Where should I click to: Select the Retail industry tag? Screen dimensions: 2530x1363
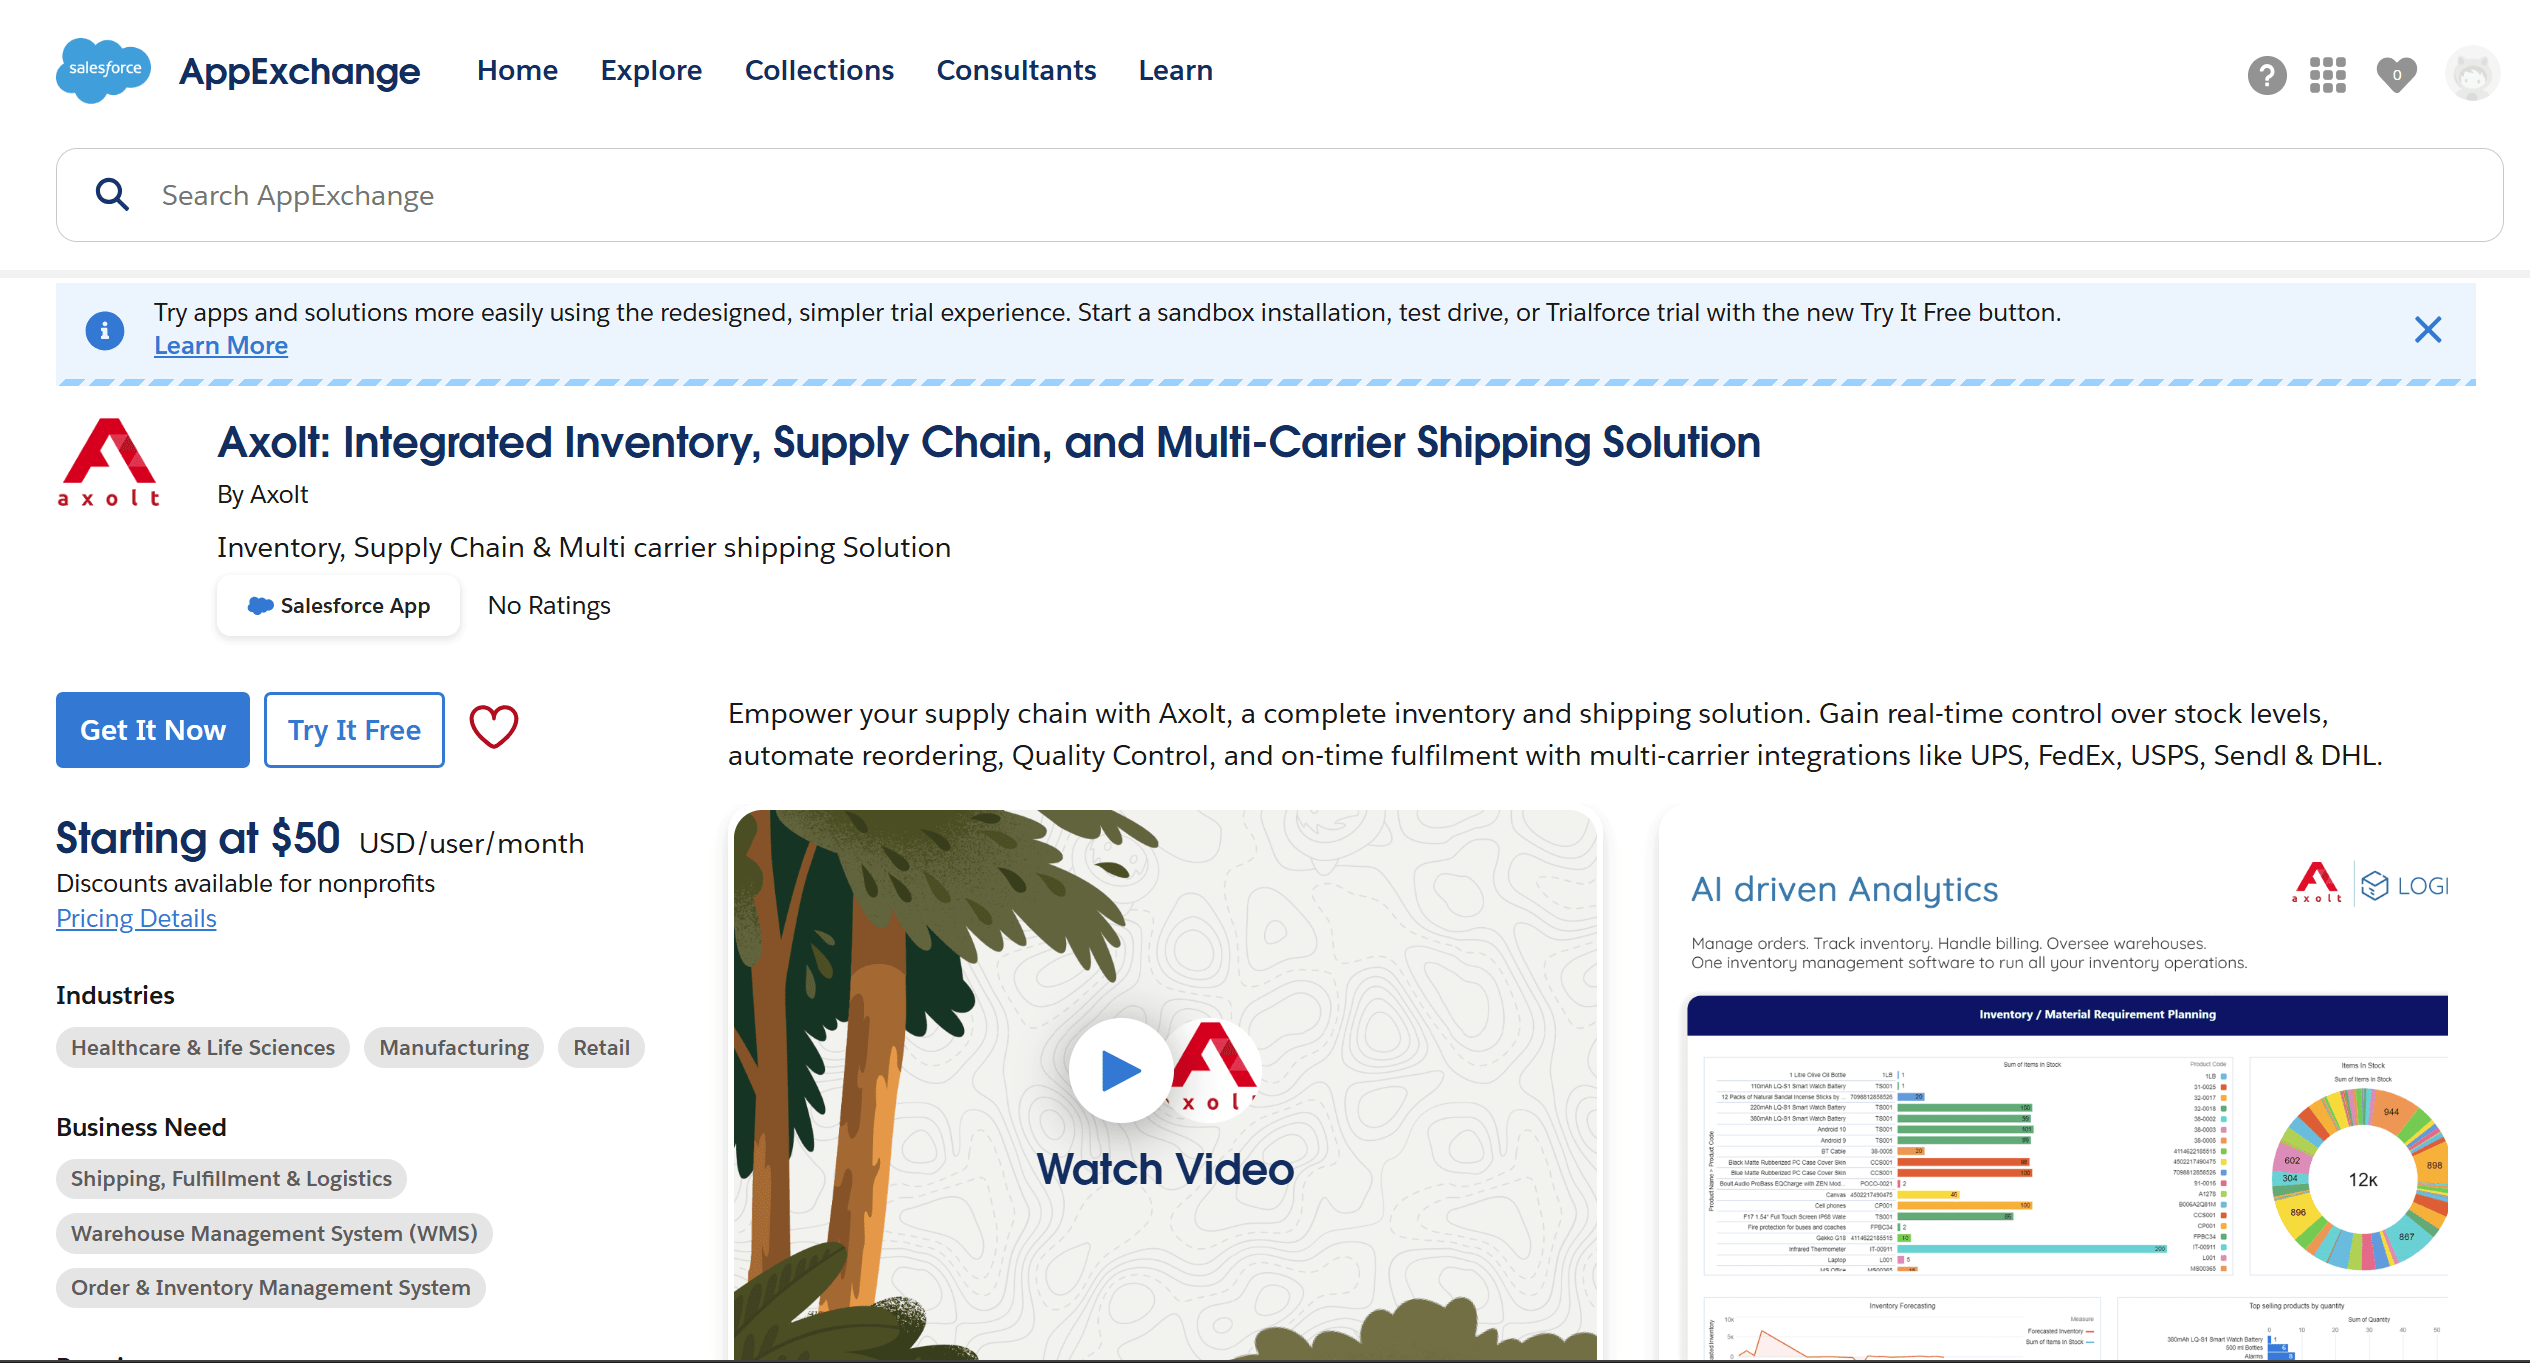[x=600, y=1047]
